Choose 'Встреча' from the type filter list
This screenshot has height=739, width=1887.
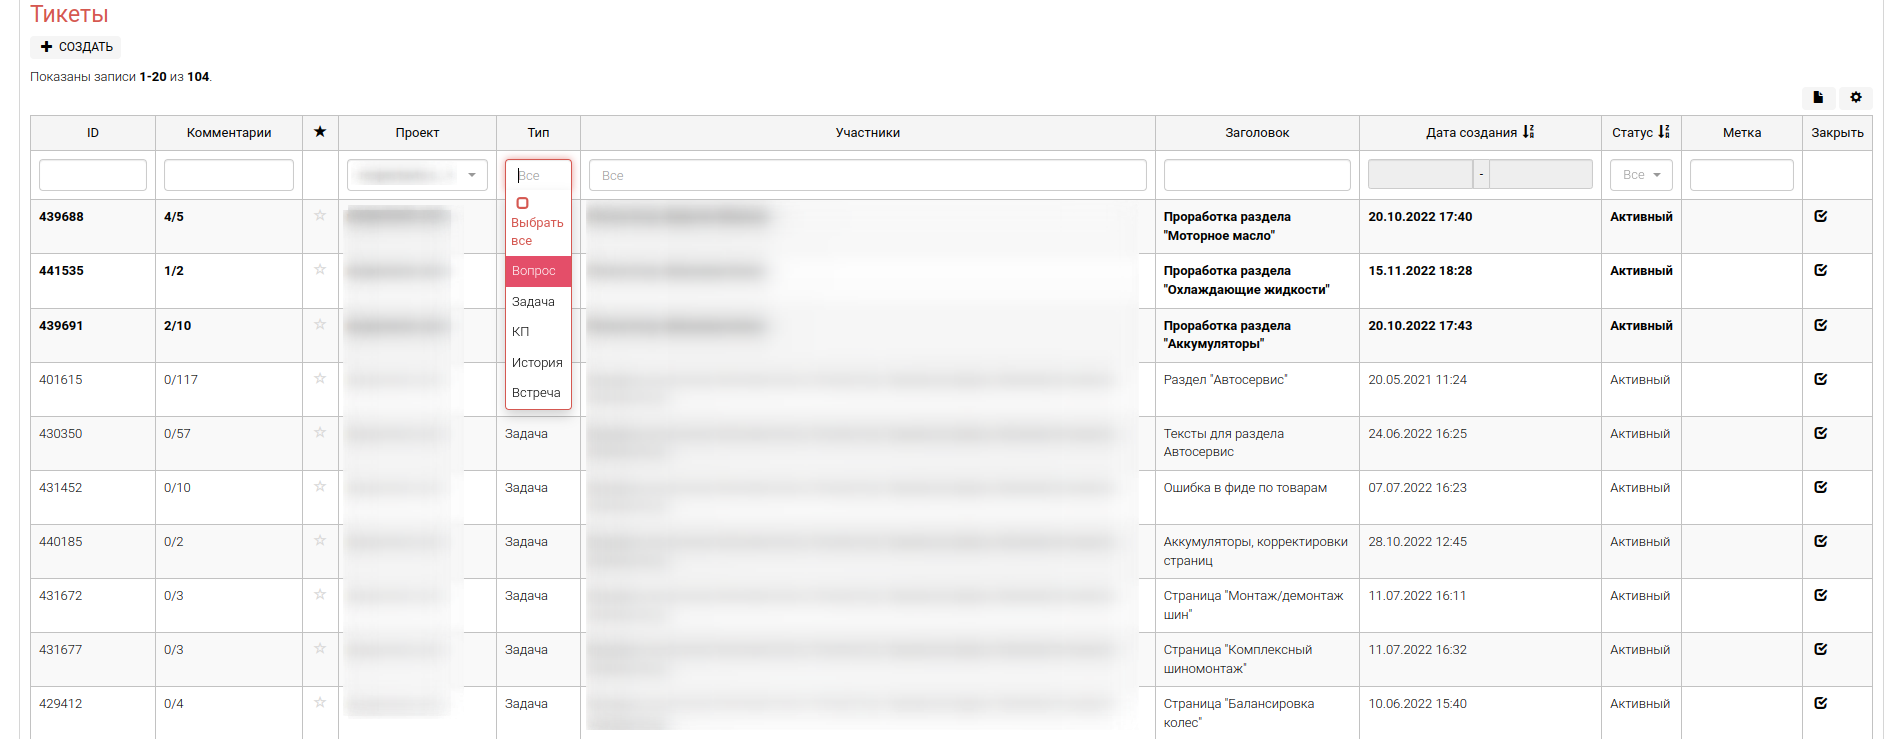(x=536, y=393)
